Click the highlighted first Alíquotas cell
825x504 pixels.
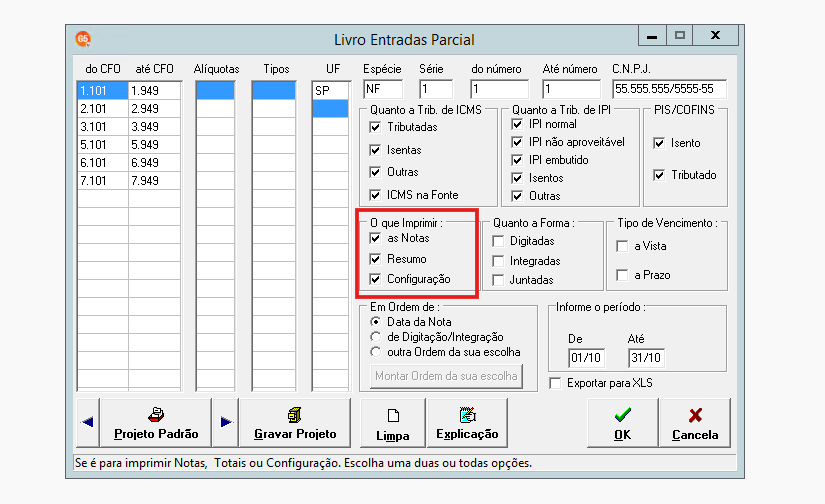(x=215, y=90)
